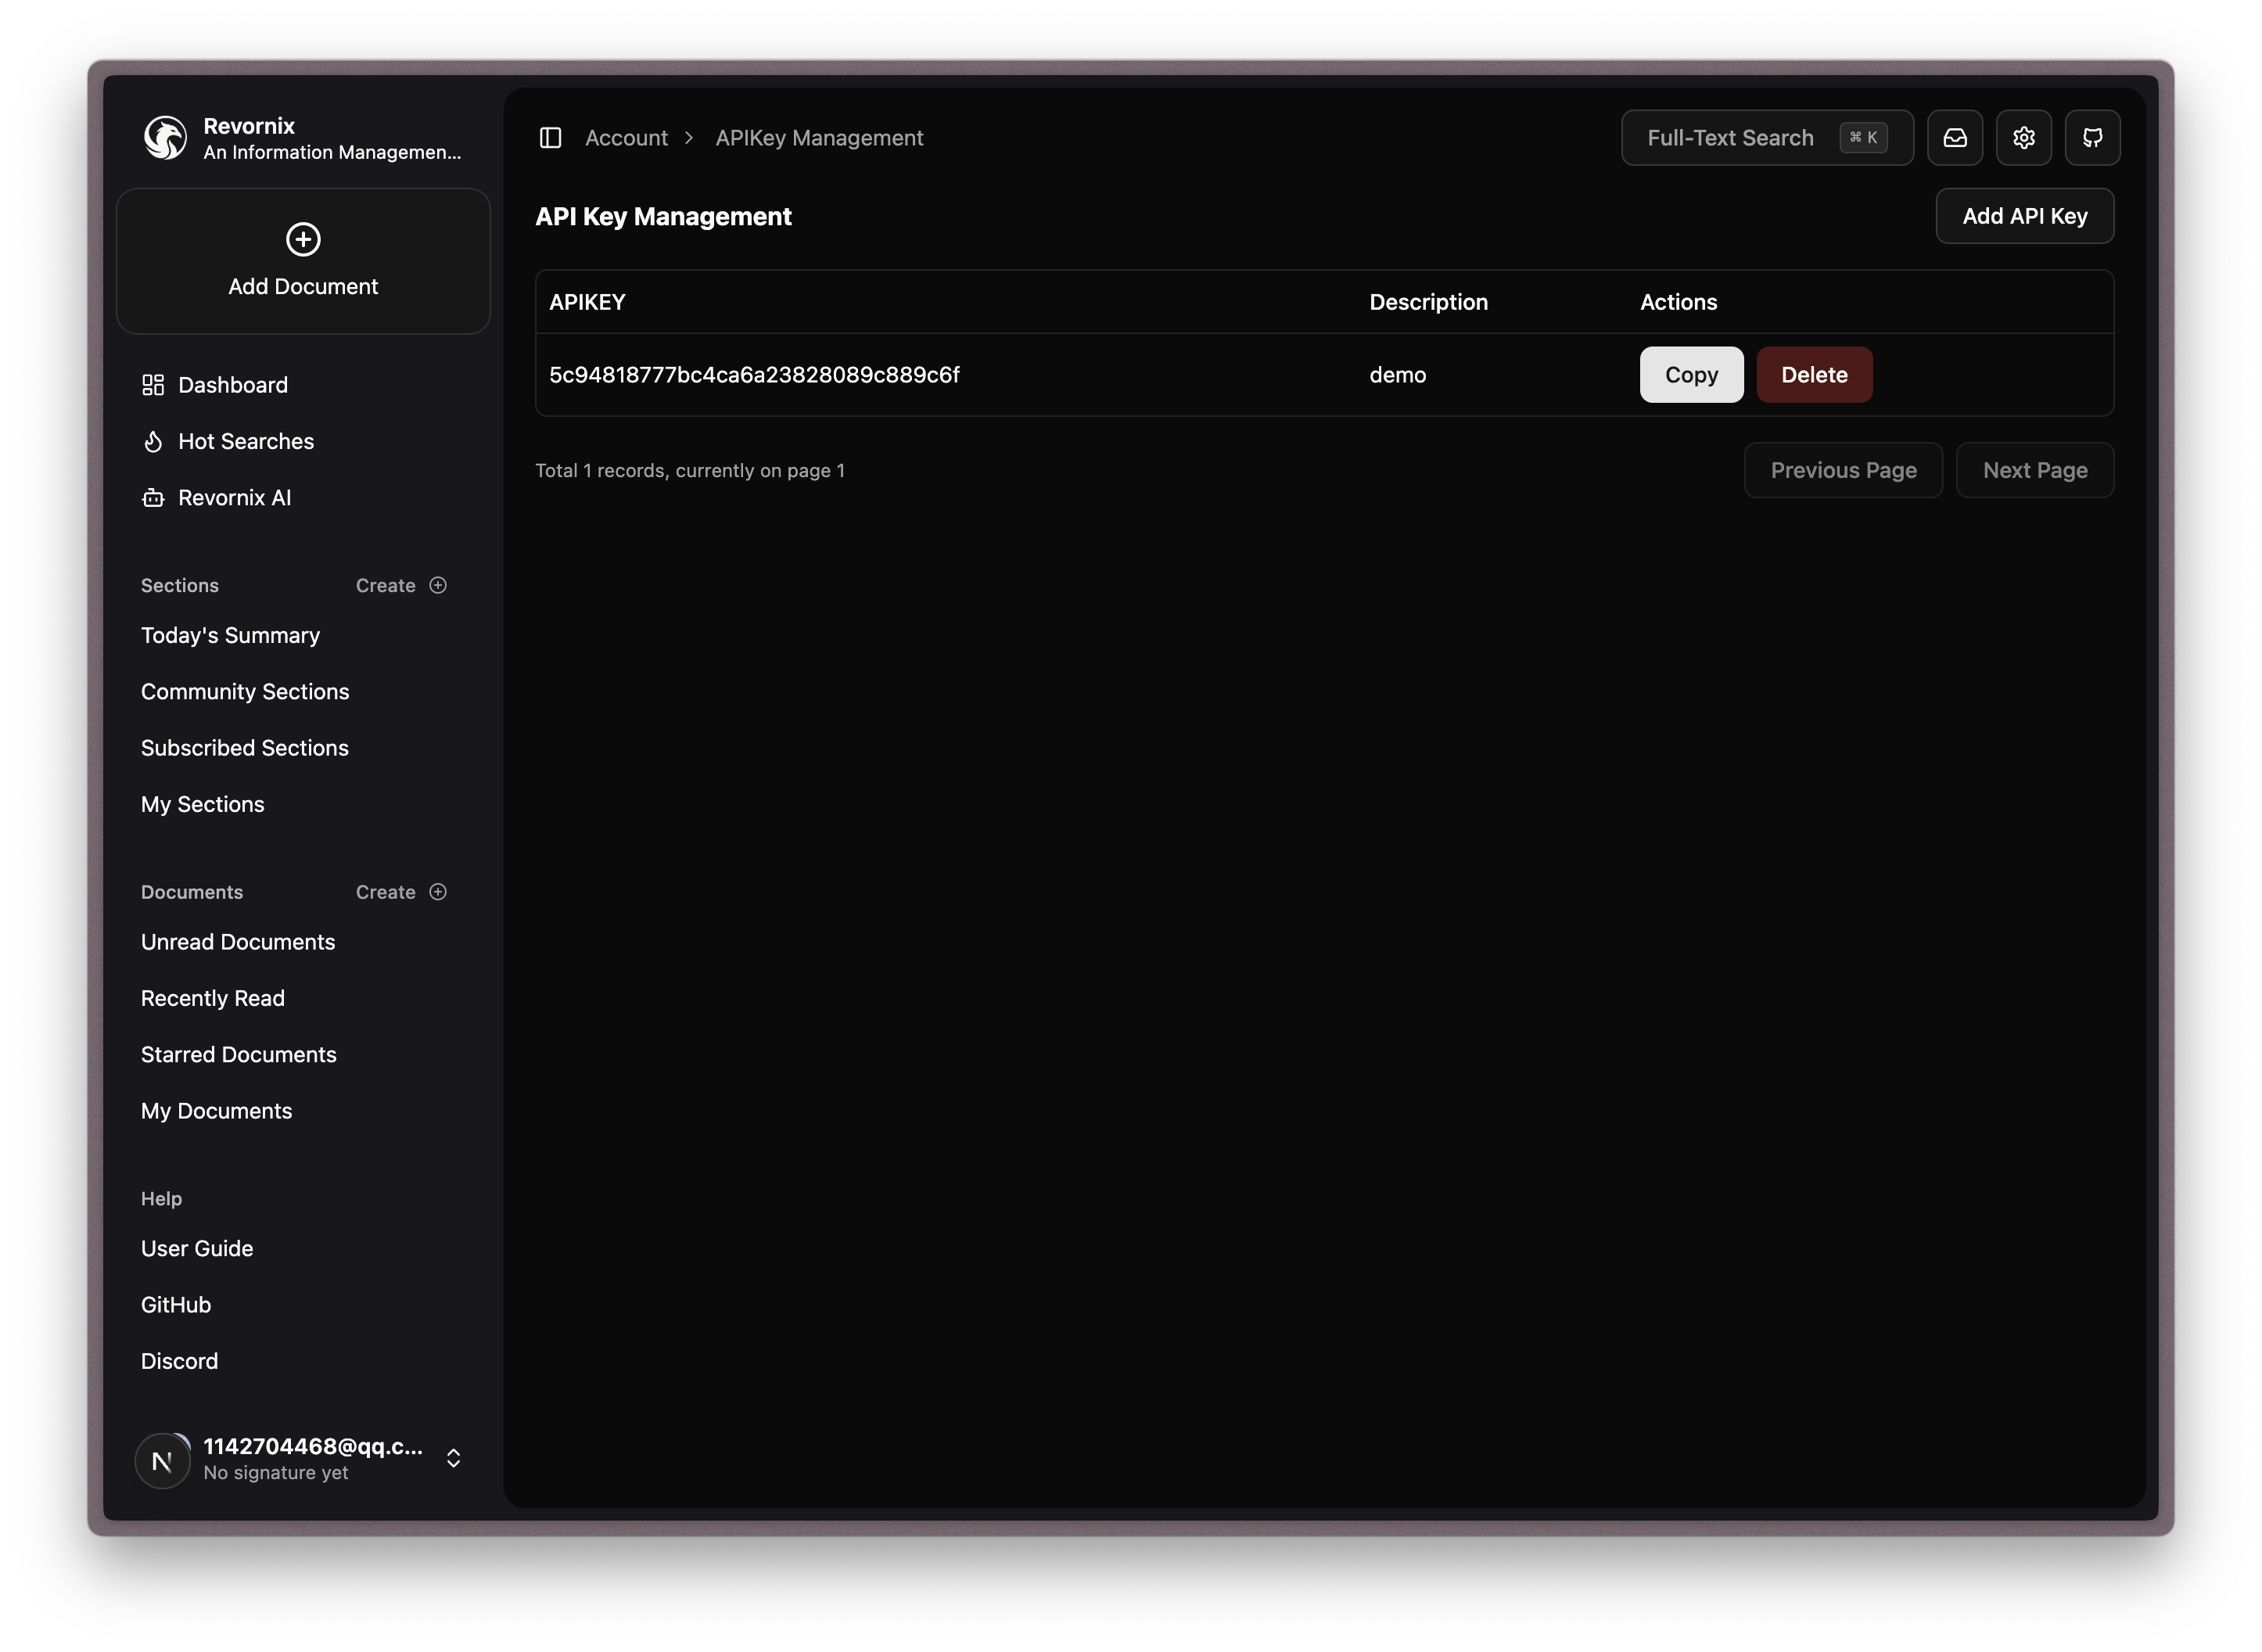This screenshot has width=2262, height=1652.
Task: Click the ⌘ K shortcut badge
Action: pyautogui.click(x=1863, y=138)
